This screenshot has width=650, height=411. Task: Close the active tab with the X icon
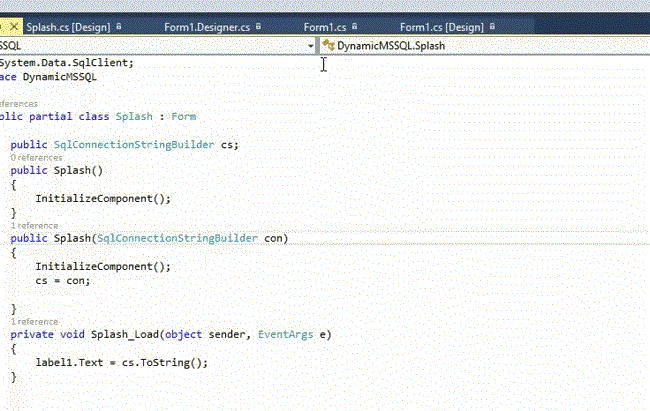pos(14,27)
